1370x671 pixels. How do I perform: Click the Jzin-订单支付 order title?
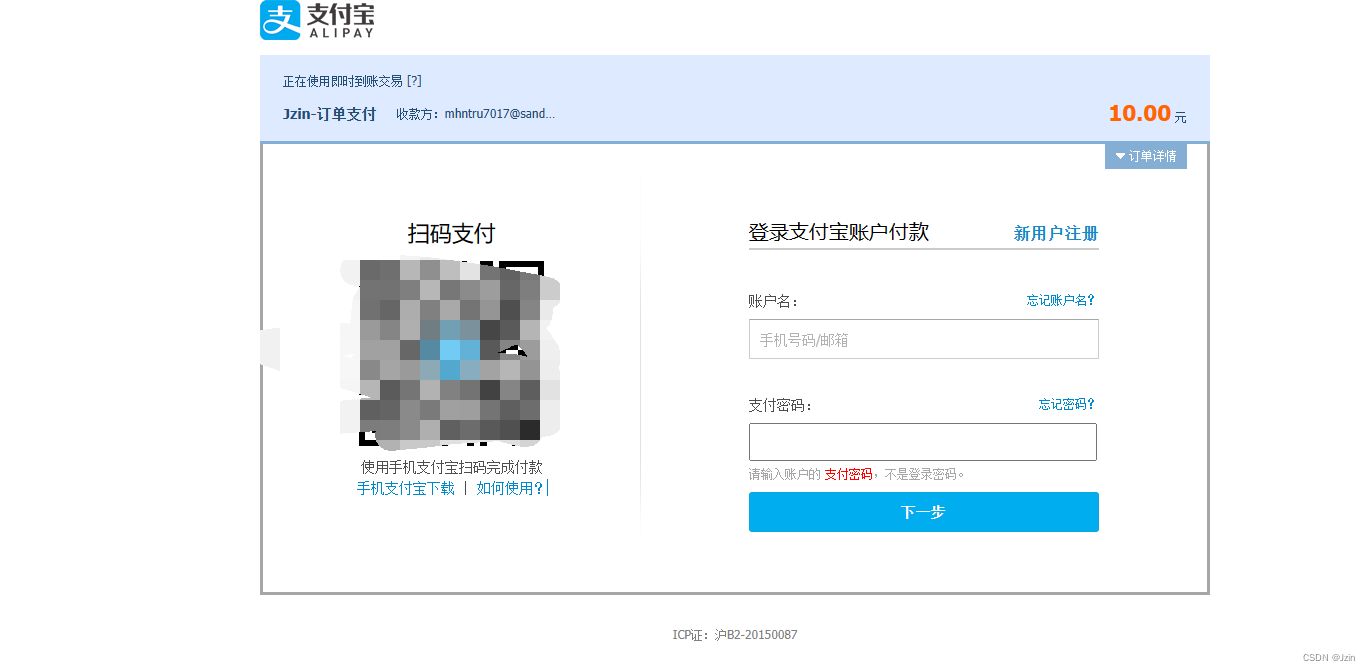tap(330, 114)
